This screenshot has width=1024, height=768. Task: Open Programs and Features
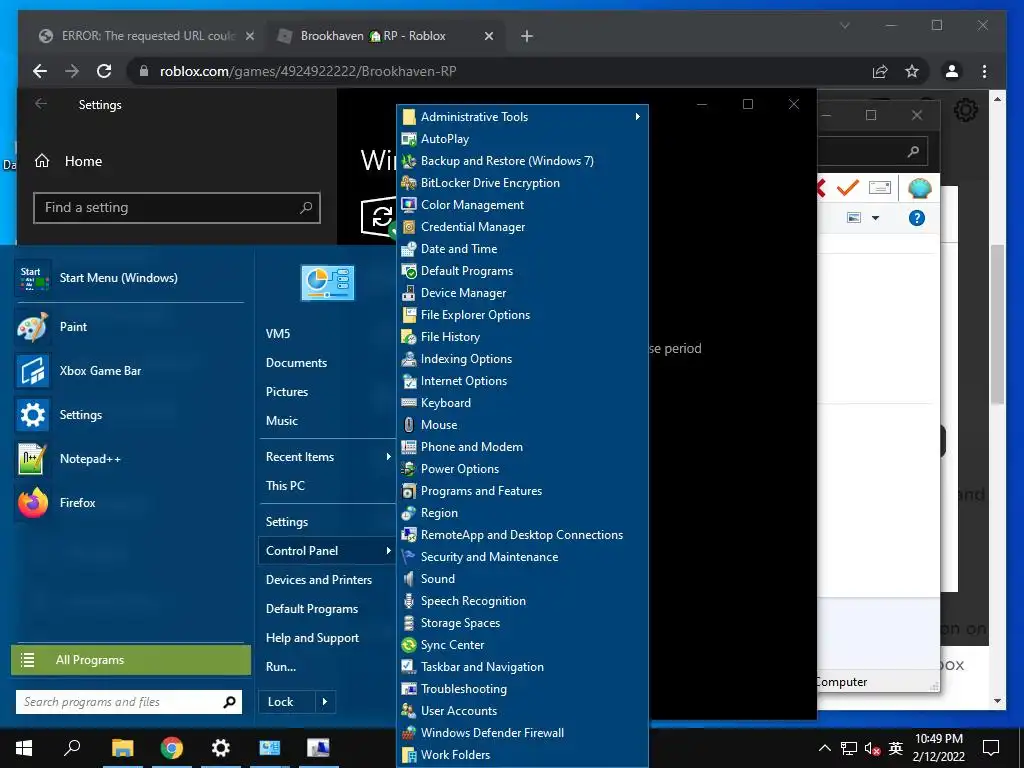(522, 490)
